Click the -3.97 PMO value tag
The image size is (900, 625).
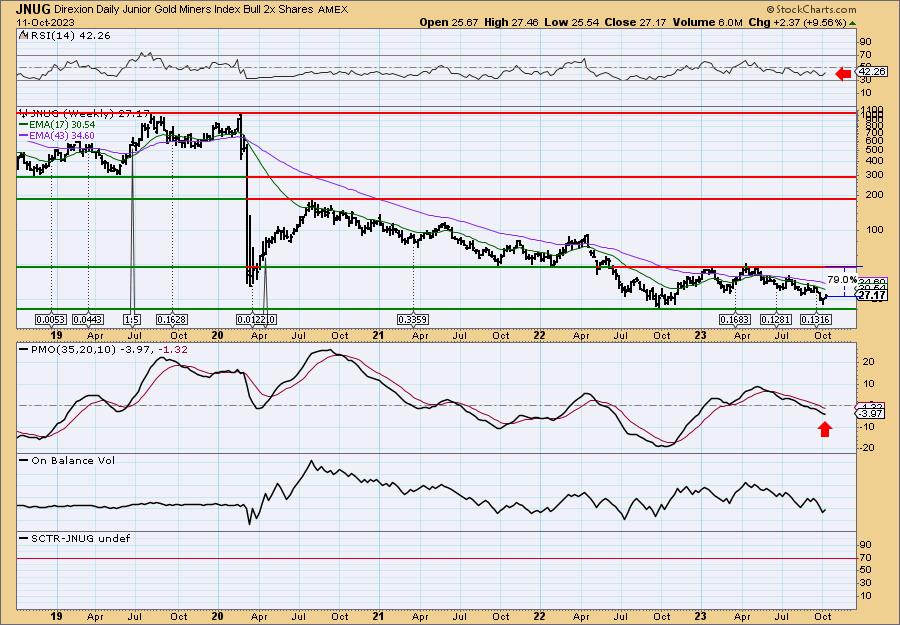[x=870, y=414]
